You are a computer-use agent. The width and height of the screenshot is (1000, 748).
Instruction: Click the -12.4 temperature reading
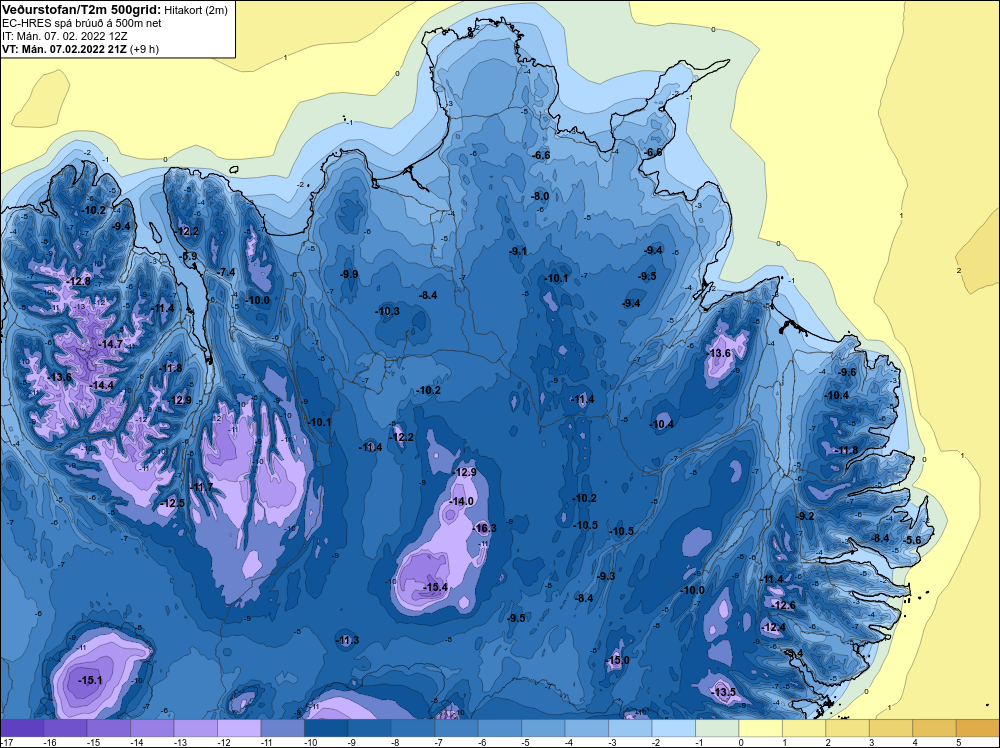click(774, 627)
